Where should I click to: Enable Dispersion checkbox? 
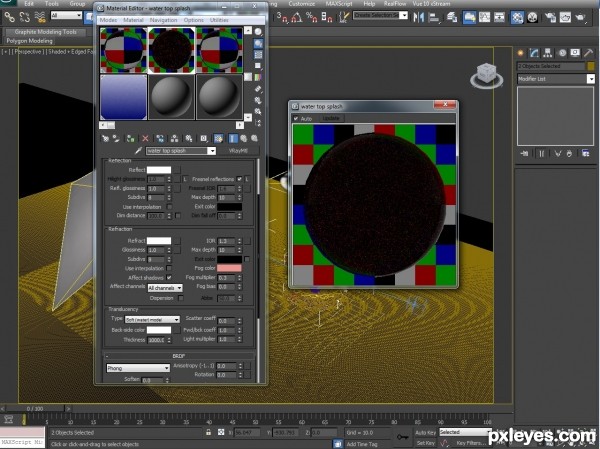pyautogui.click(x=180, y=298)
